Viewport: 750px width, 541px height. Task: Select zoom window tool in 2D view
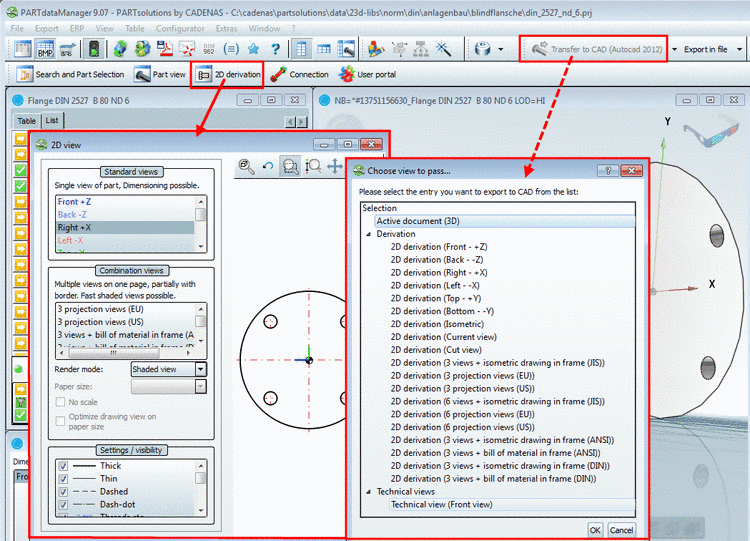(x=290, y=166)
